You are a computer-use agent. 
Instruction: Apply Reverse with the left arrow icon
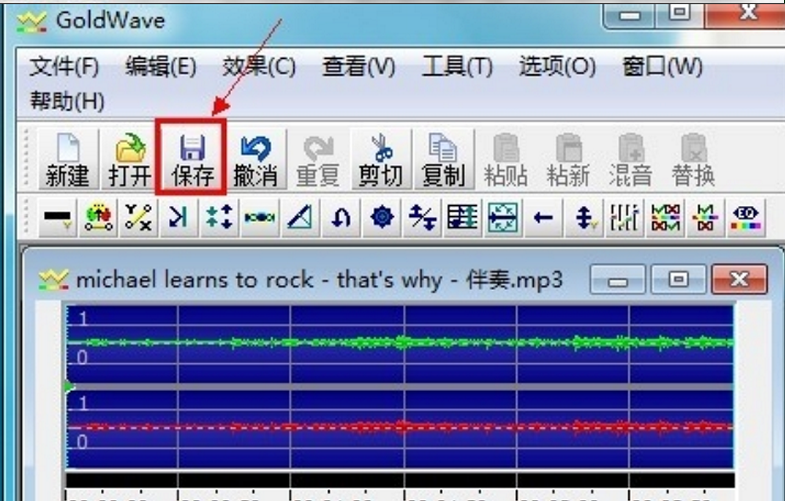(544, 218)
